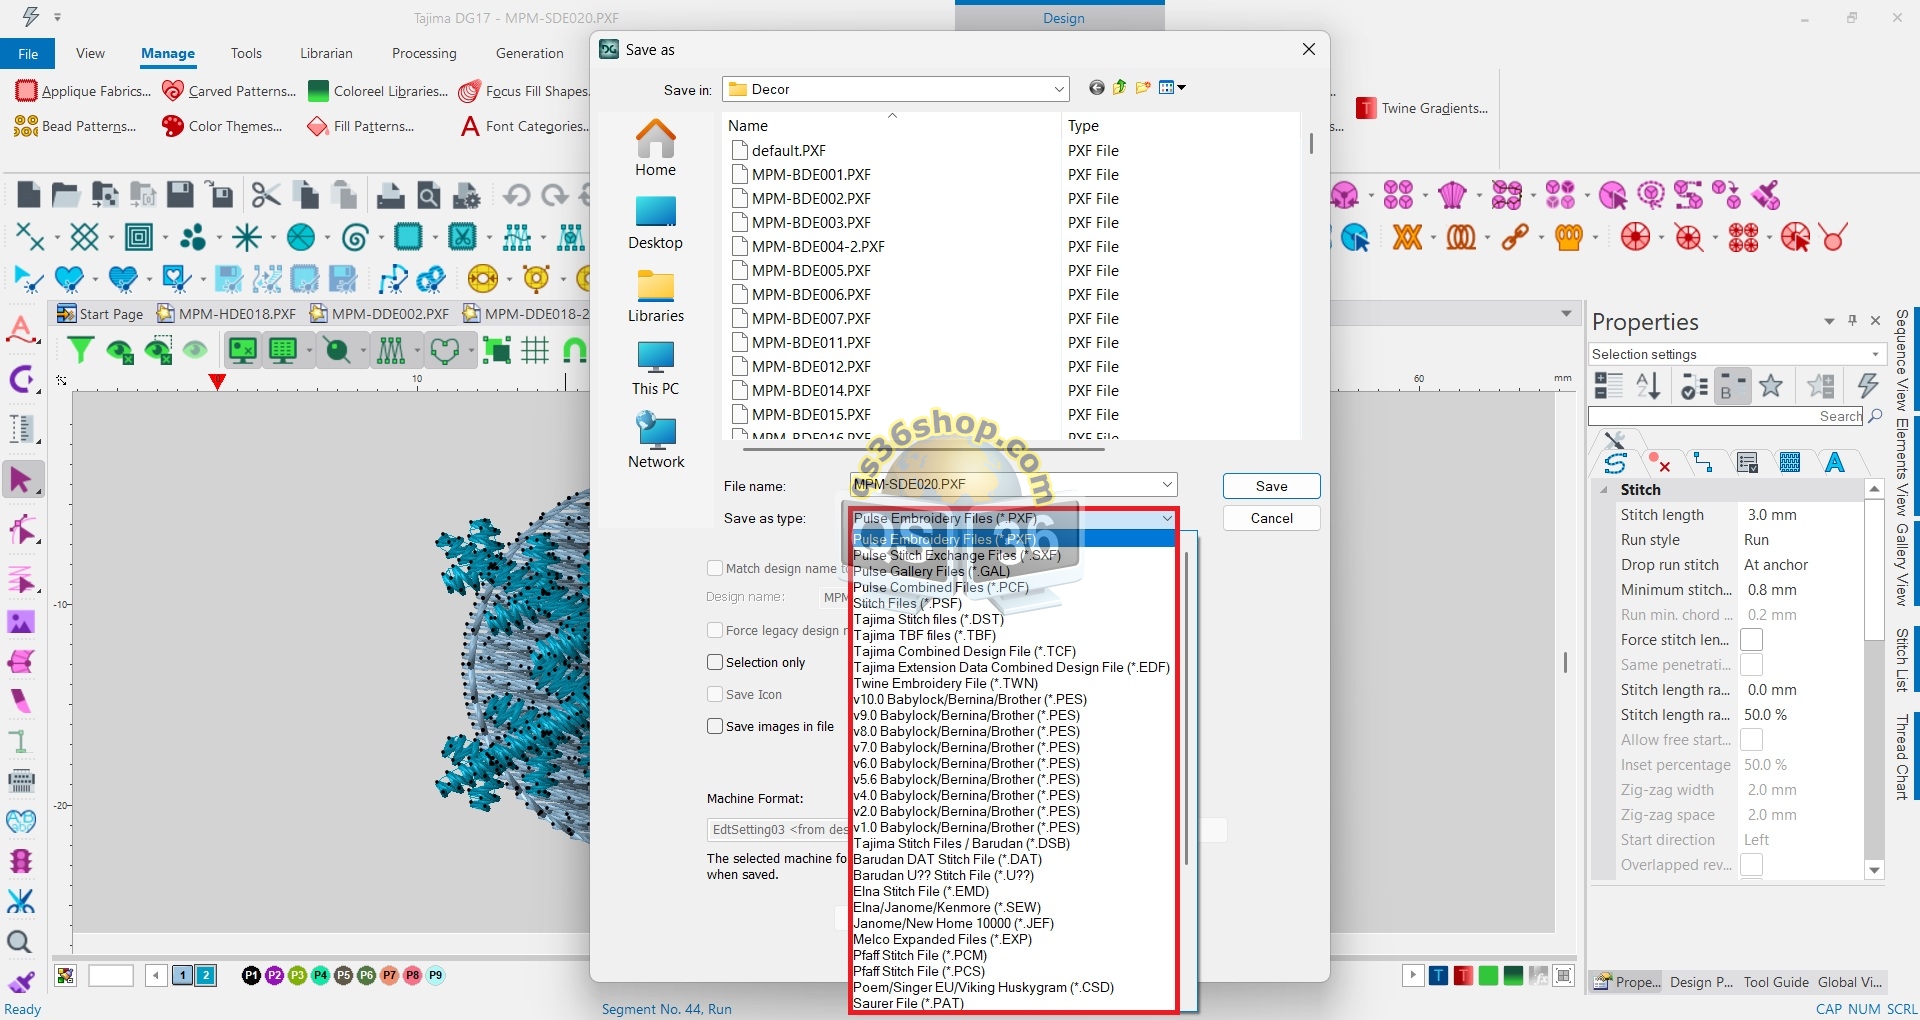Viewport: 1920px width, 1020px height.
Task: Enable Save images in file checkbox
Action: pyautogui.click(x=715, y=726)
